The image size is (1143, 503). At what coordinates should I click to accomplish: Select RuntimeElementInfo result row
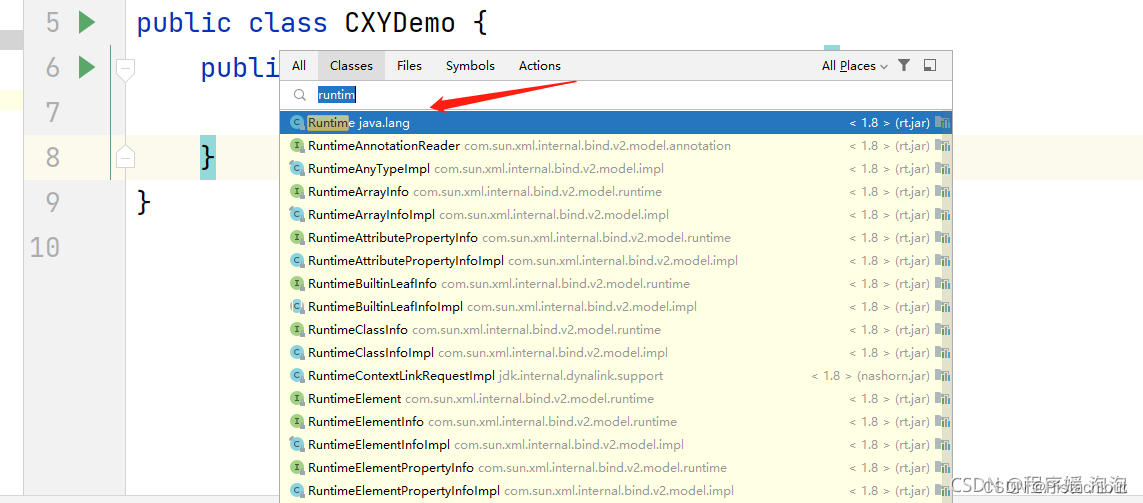pos(616,422)
